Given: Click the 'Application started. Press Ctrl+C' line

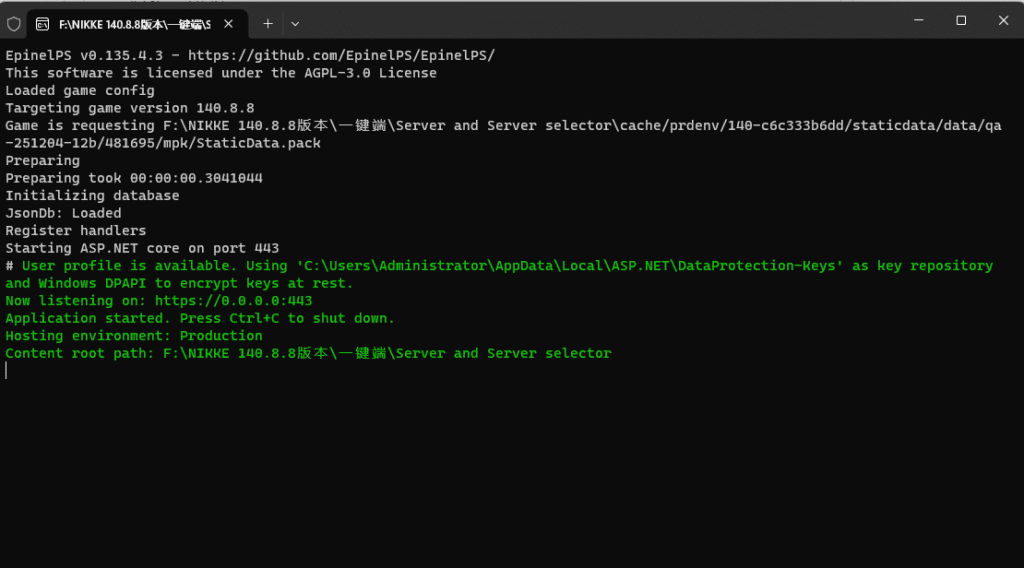Looking at the screenshot, I should (x=200, y=318).
